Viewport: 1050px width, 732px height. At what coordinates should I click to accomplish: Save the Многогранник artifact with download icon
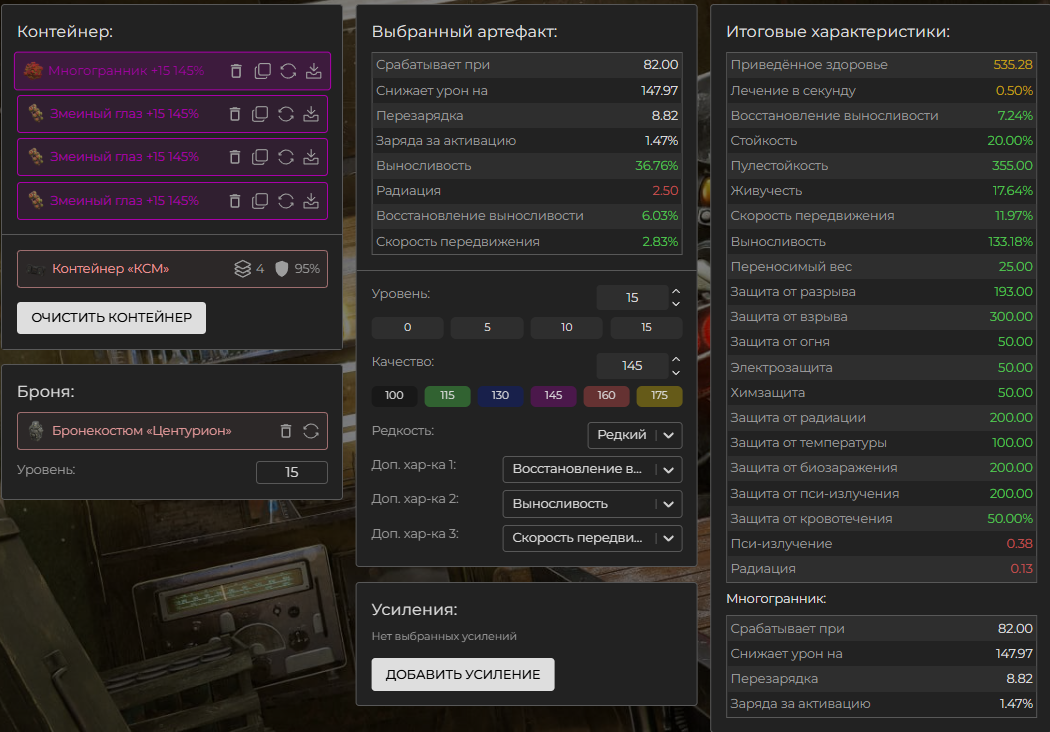coord(313,71)
